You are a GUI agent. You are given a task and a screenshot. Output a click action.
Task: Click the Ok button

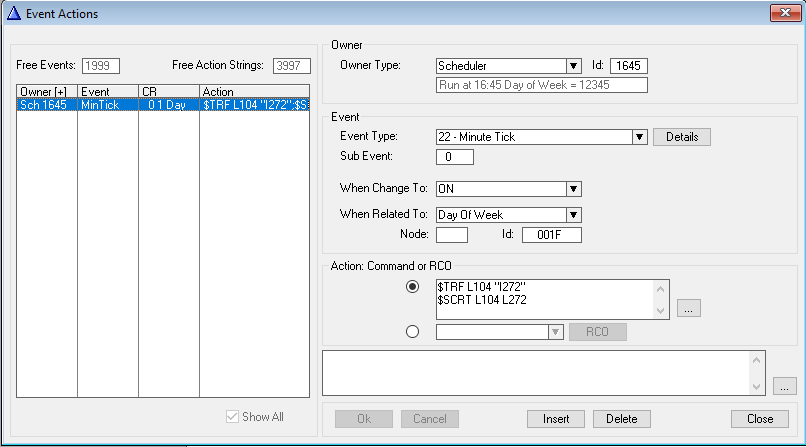(x=364, y=419)
